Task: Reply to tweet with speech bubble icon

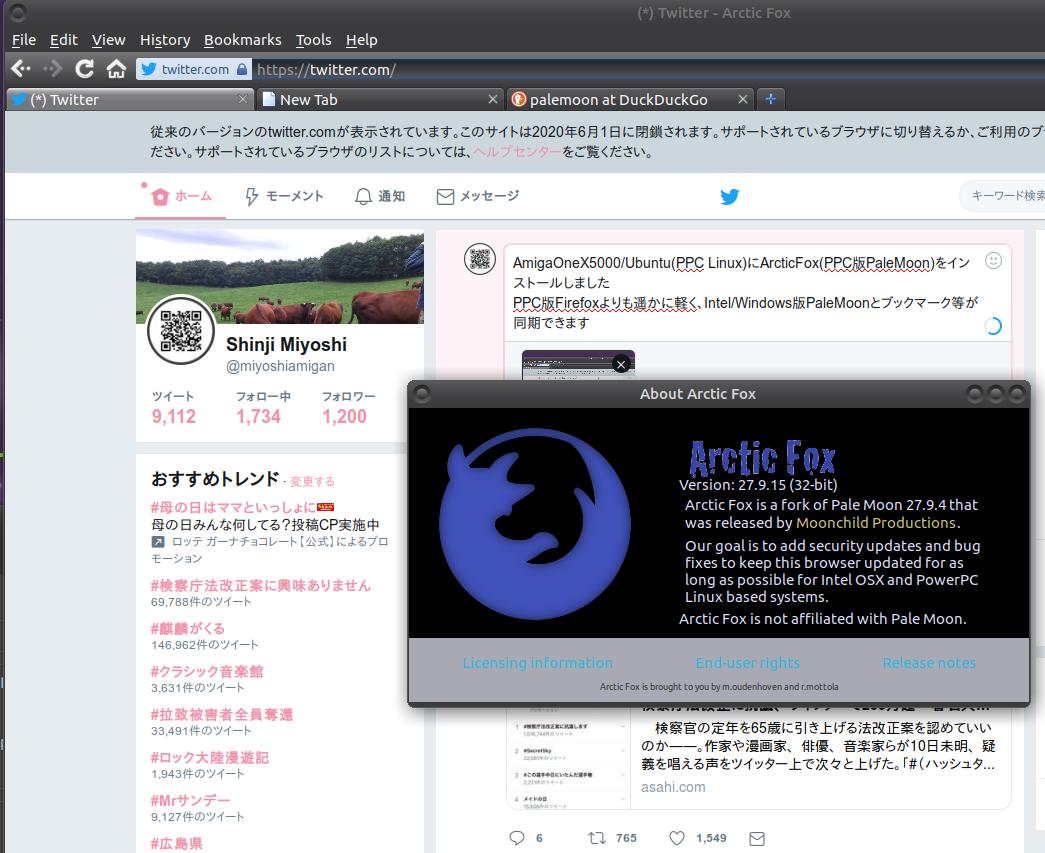Action: coord(517,838)
